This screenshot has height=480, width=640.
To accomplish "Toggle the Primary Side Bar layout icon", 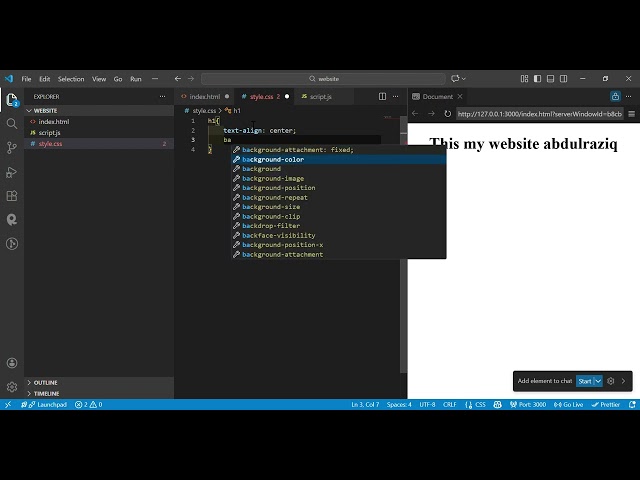I will coord(538,78).
